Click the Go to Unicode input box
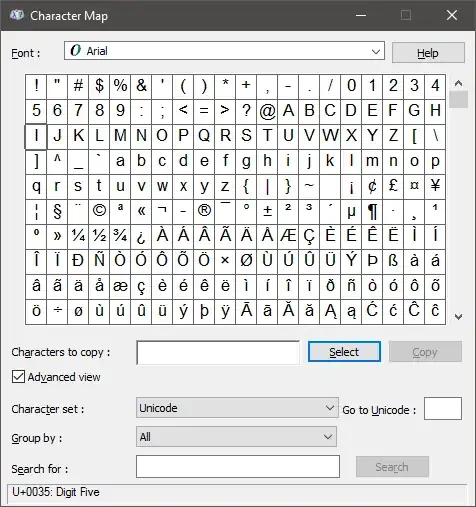 pyautogui.click(x=443, y=408)
